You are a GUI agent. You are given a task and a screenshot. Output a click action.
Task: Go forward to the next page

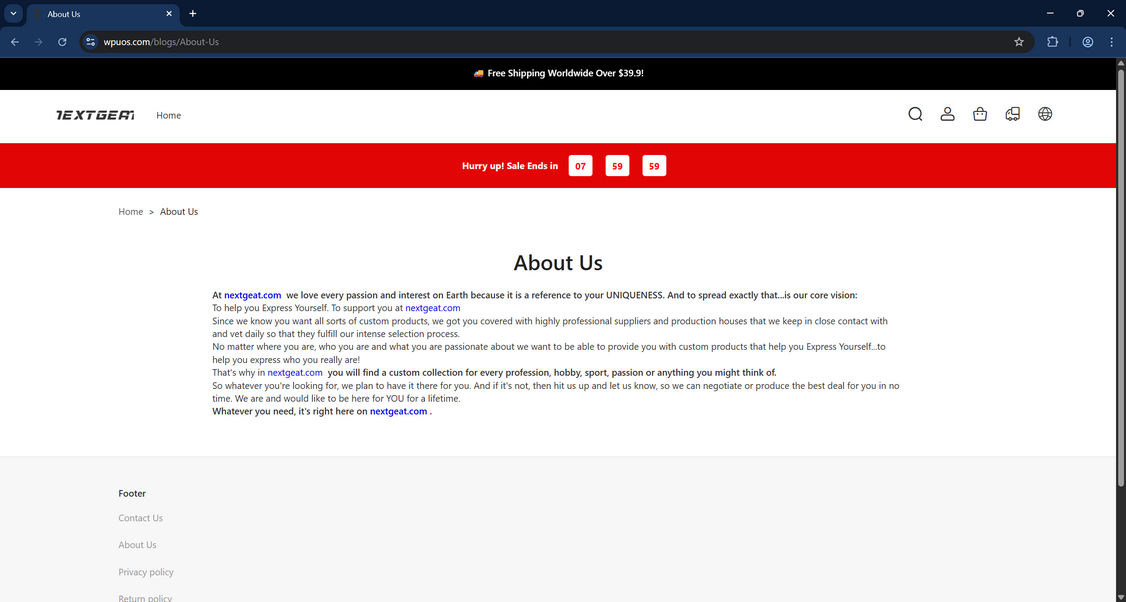39,42
